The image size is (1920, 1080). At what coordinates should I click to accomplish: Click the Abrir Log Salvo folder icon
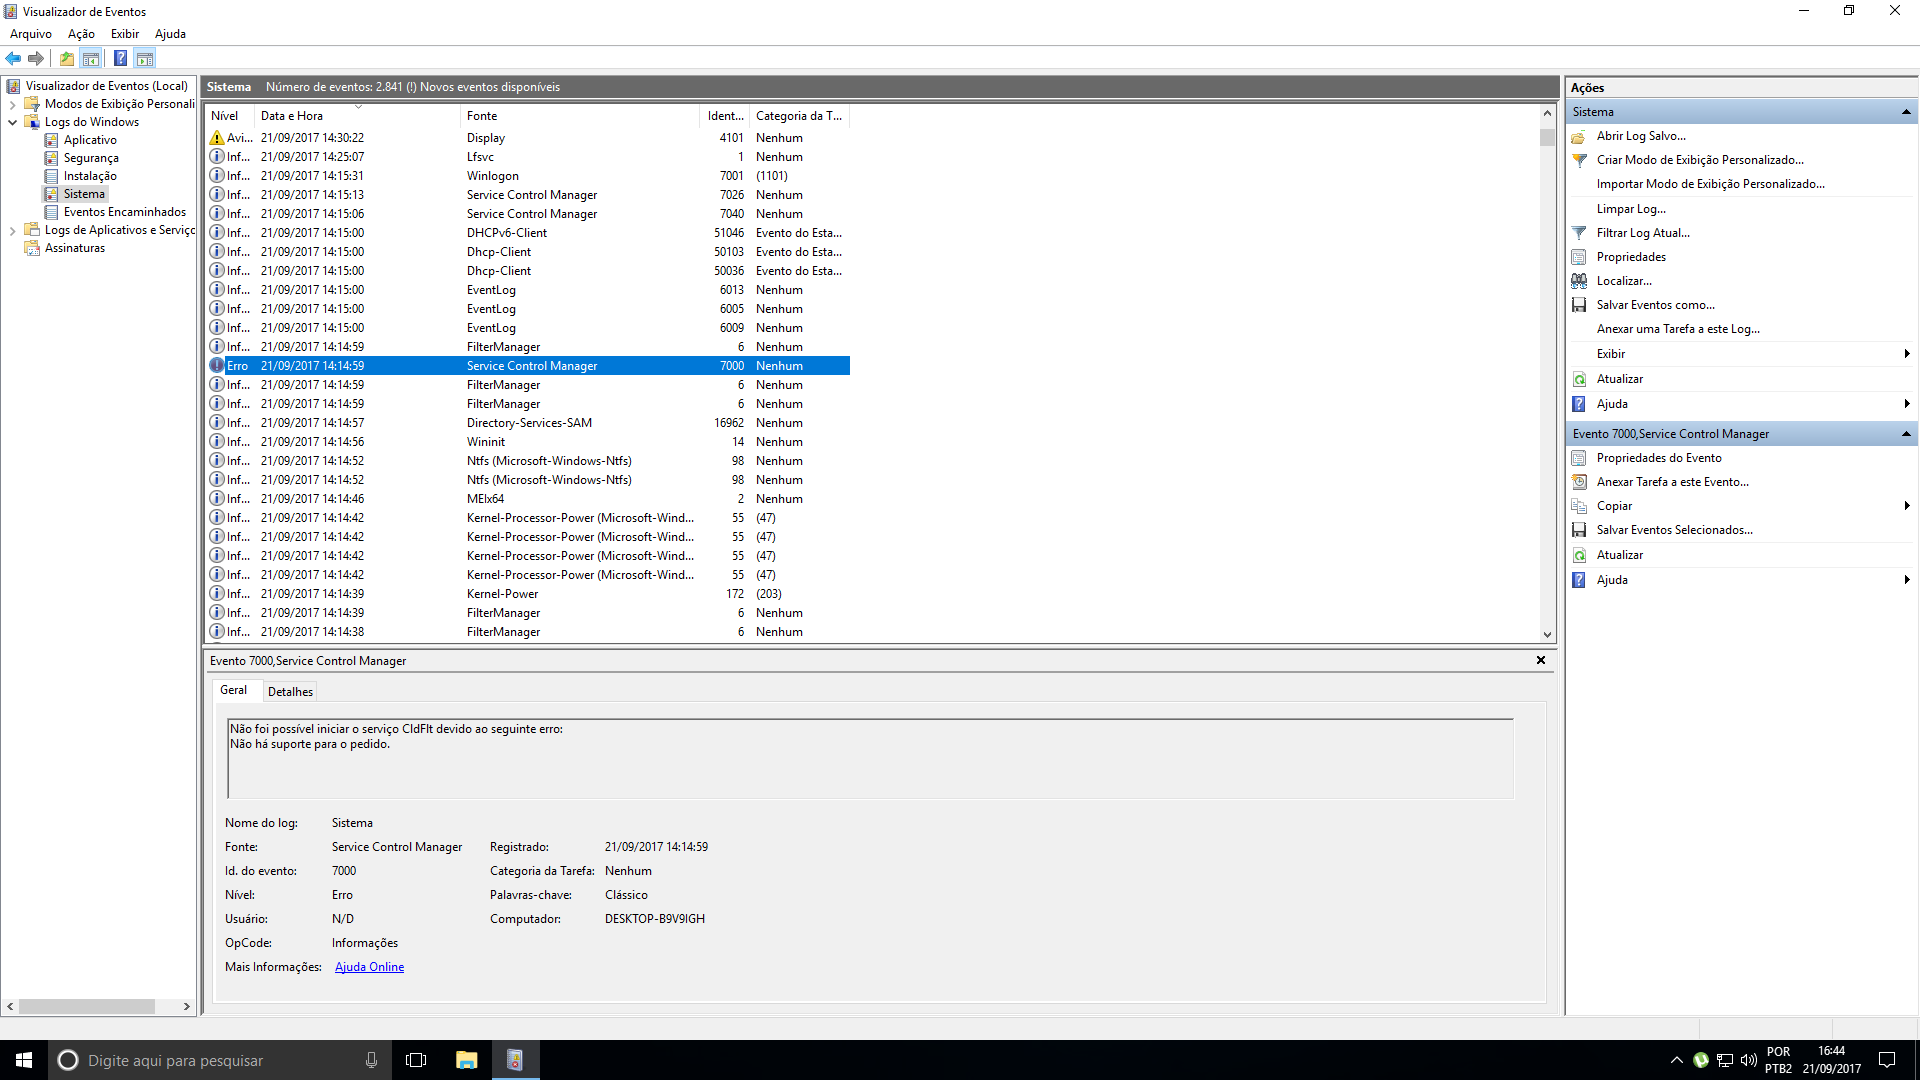(1579, 136)
